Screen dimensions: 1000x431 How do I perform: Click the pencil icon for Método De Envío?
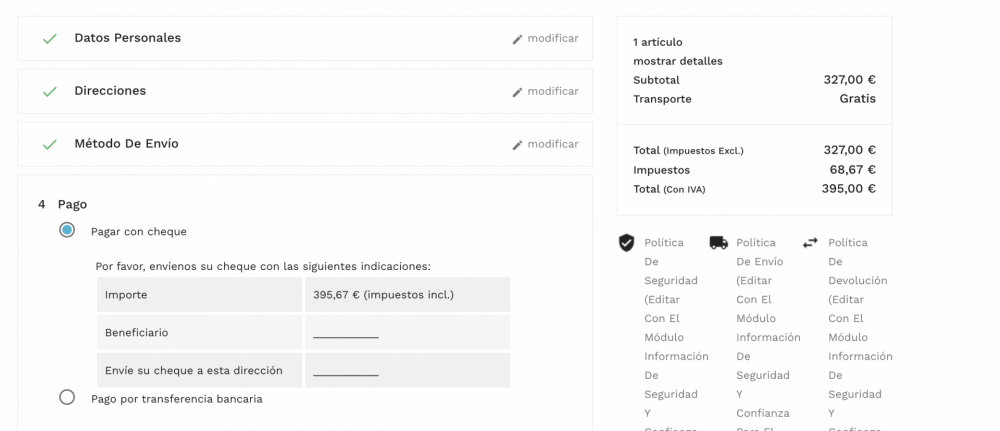click(517, 145)
